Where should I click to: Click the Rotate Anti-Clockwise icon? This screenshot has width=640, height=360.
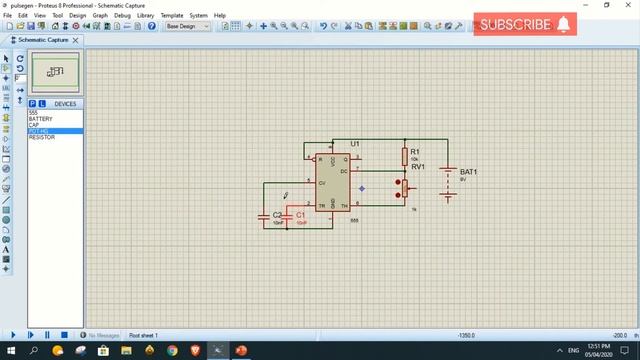coord(20,69)
